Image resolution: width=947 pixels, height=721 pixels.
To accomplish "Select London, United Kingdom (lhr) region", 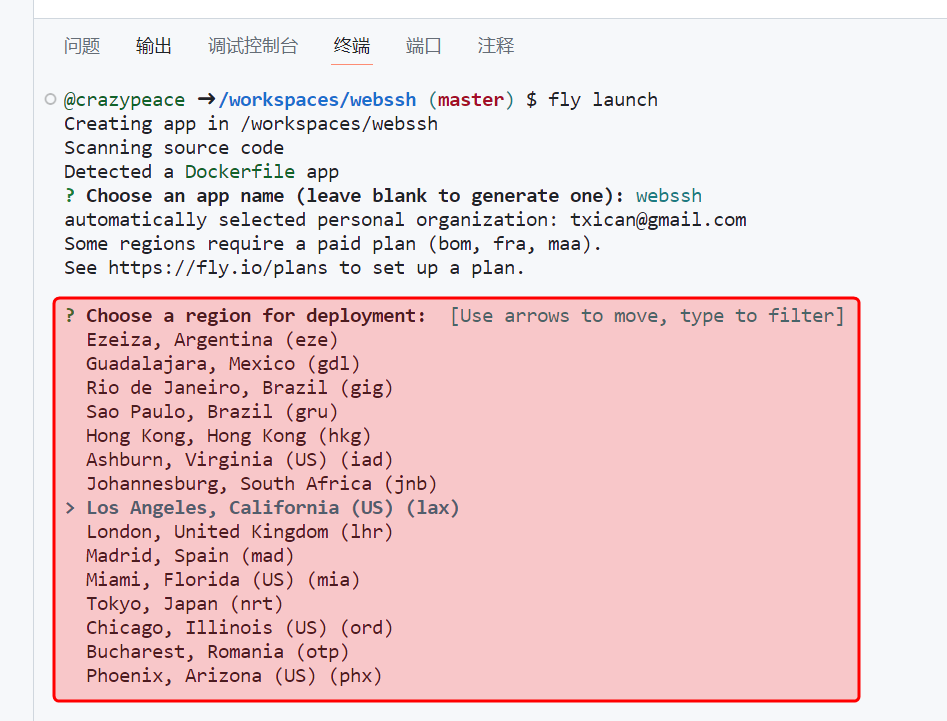I will pos(239,532).
